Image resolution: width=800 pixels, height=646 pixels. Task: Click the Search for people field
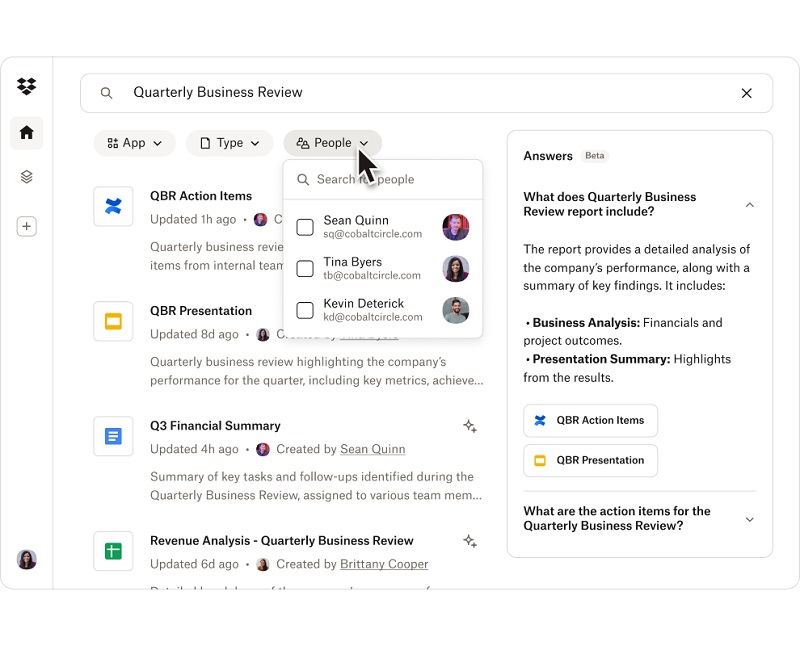[390, 180]
